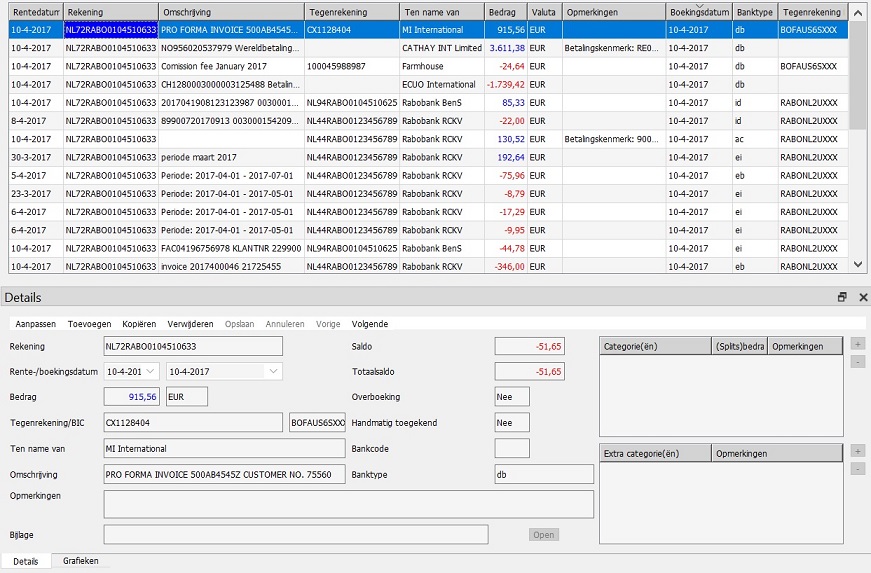
Task: Remove a category with the minus button
Action: 857,361
